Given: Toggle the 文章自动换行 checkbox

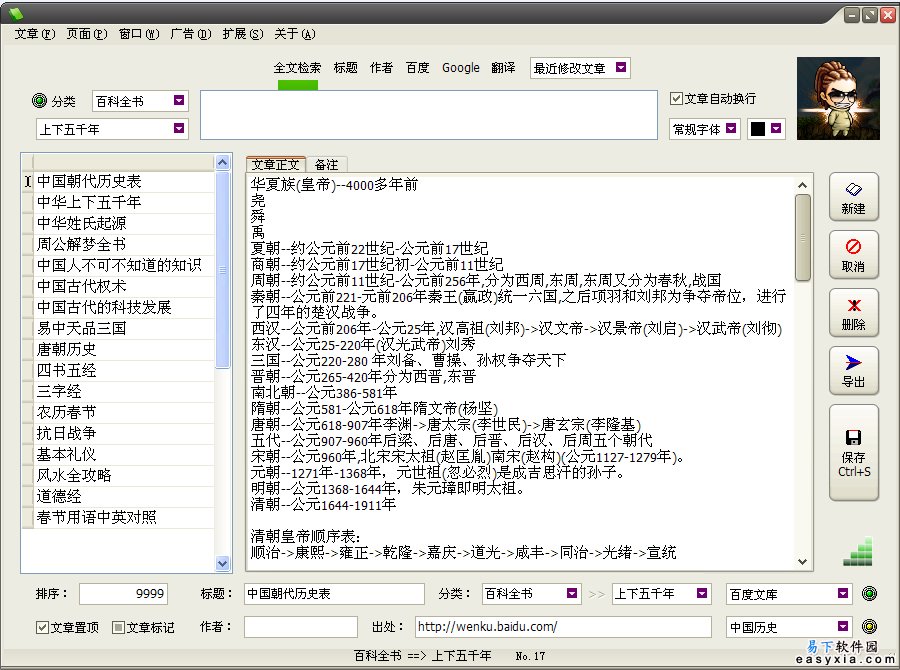Looking at the screenshot, I should tap(677, 99).
